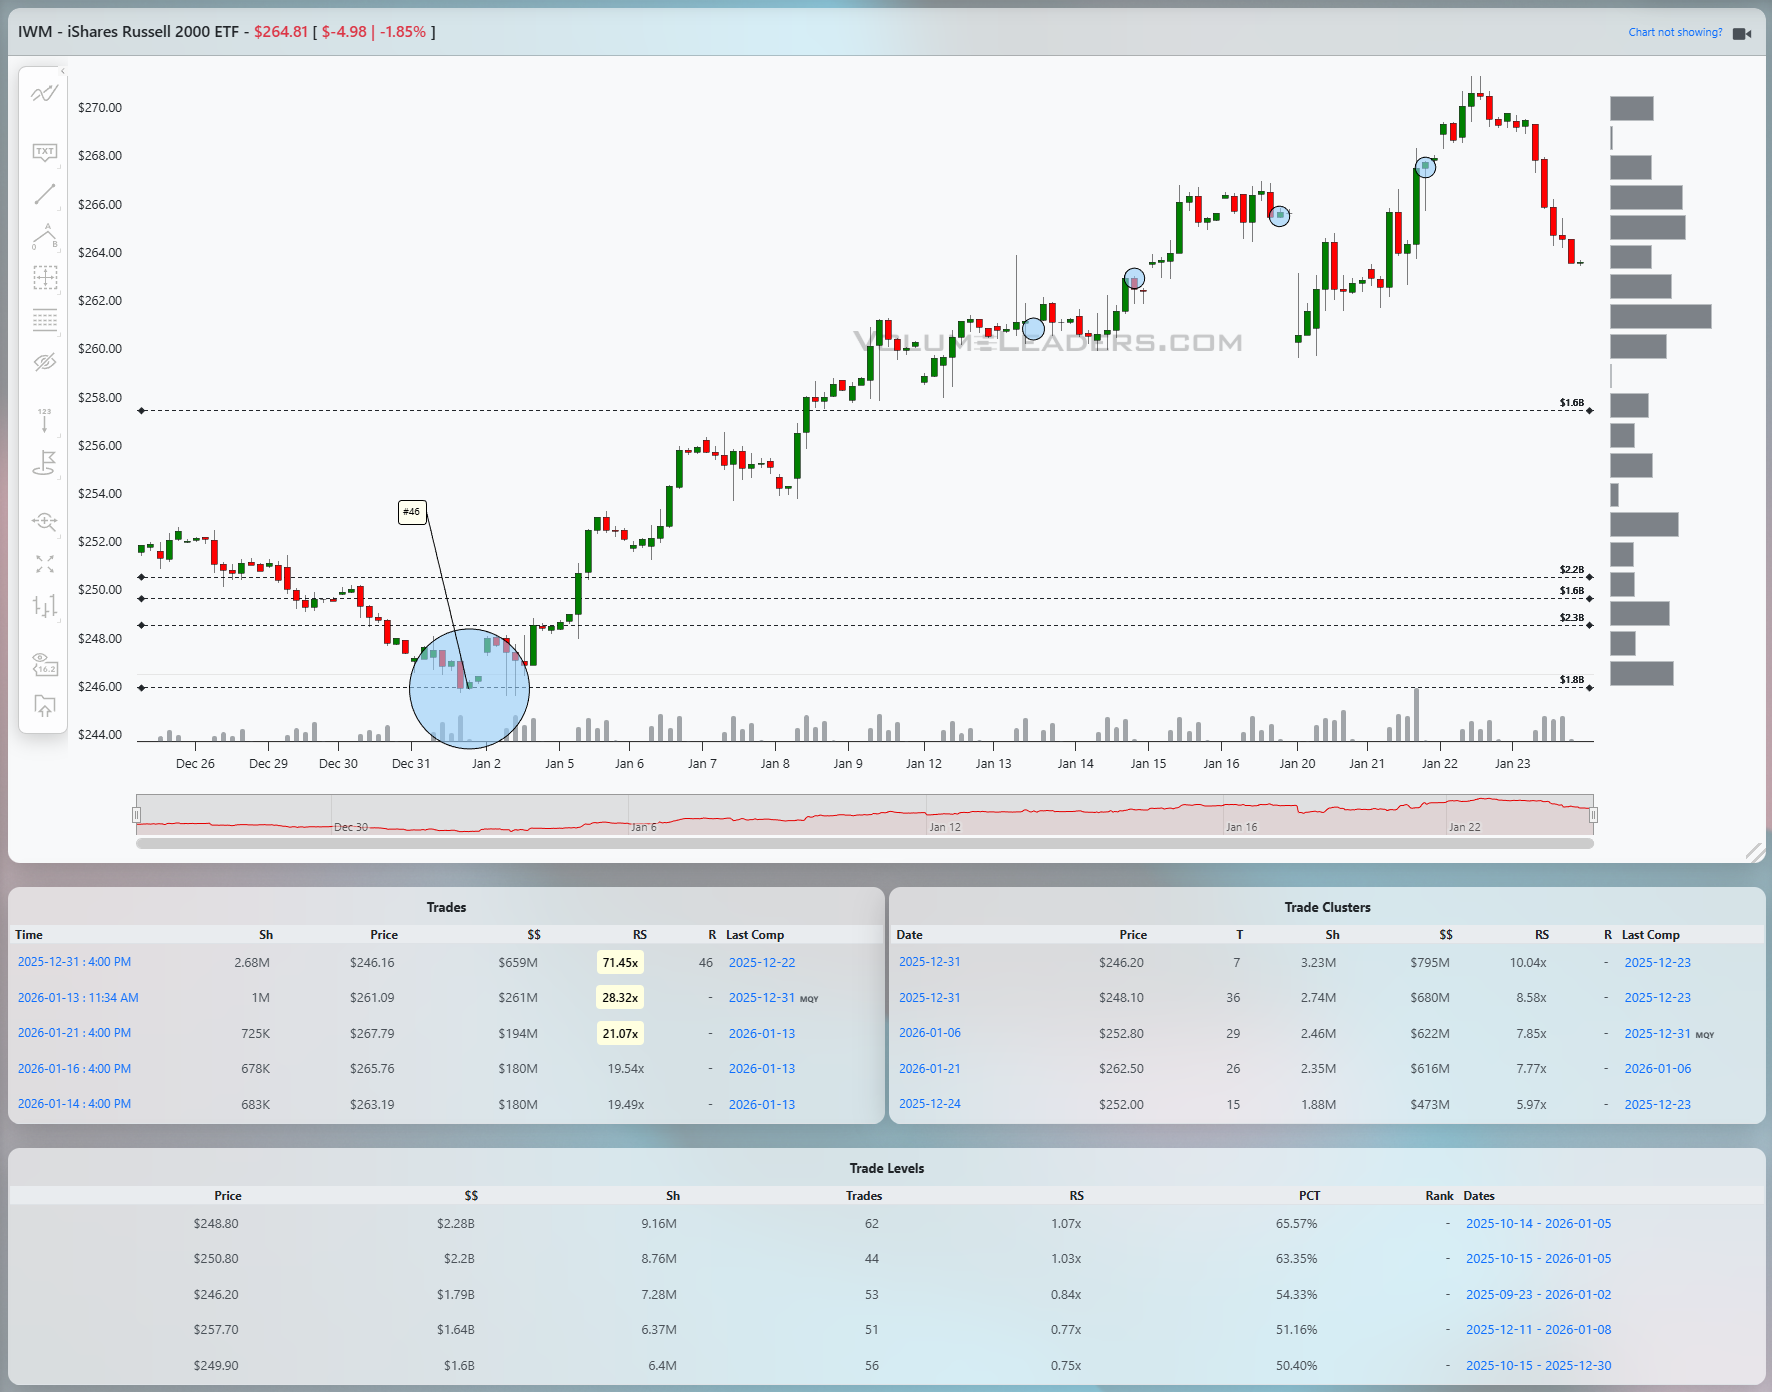This screenshot has width=1772, height=1392.
Task: Click the longest volume profile bar near $261
Action: (1661, 317)
